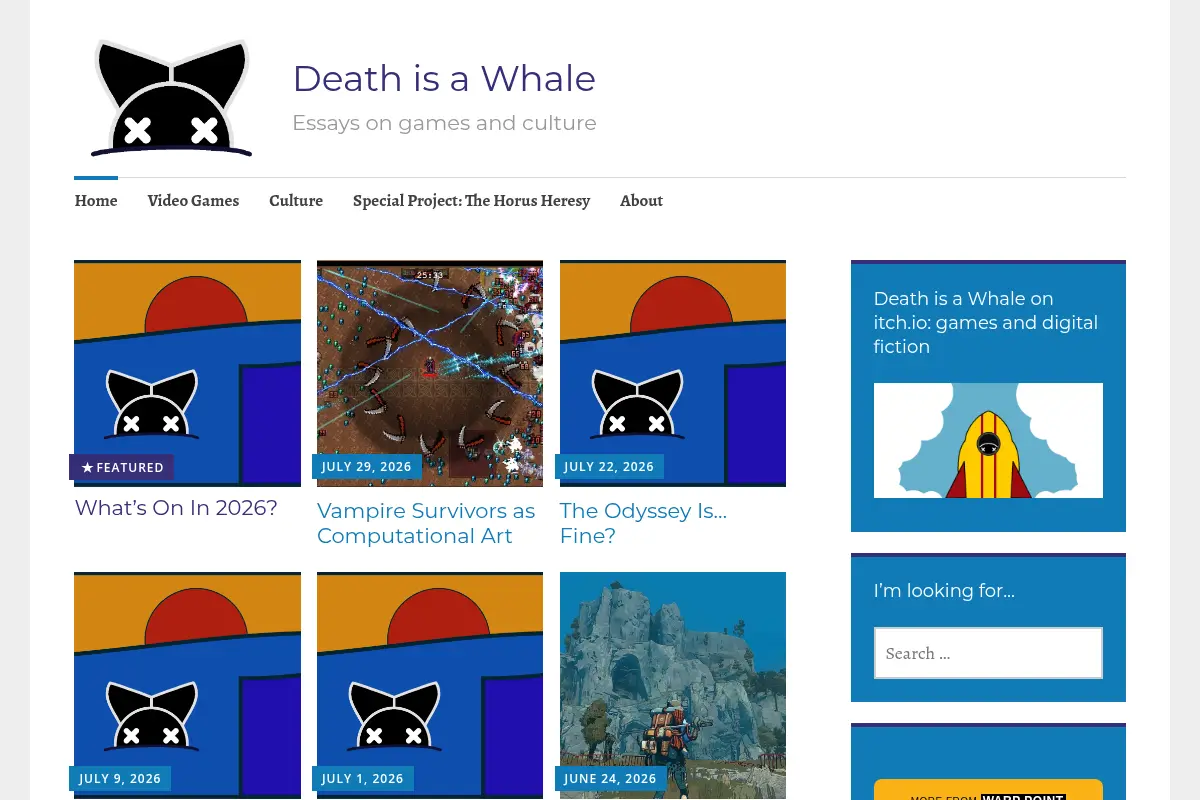Open the Culture menu item
The width and height of the screenshot is (1200, 800).
coord(296,200)
